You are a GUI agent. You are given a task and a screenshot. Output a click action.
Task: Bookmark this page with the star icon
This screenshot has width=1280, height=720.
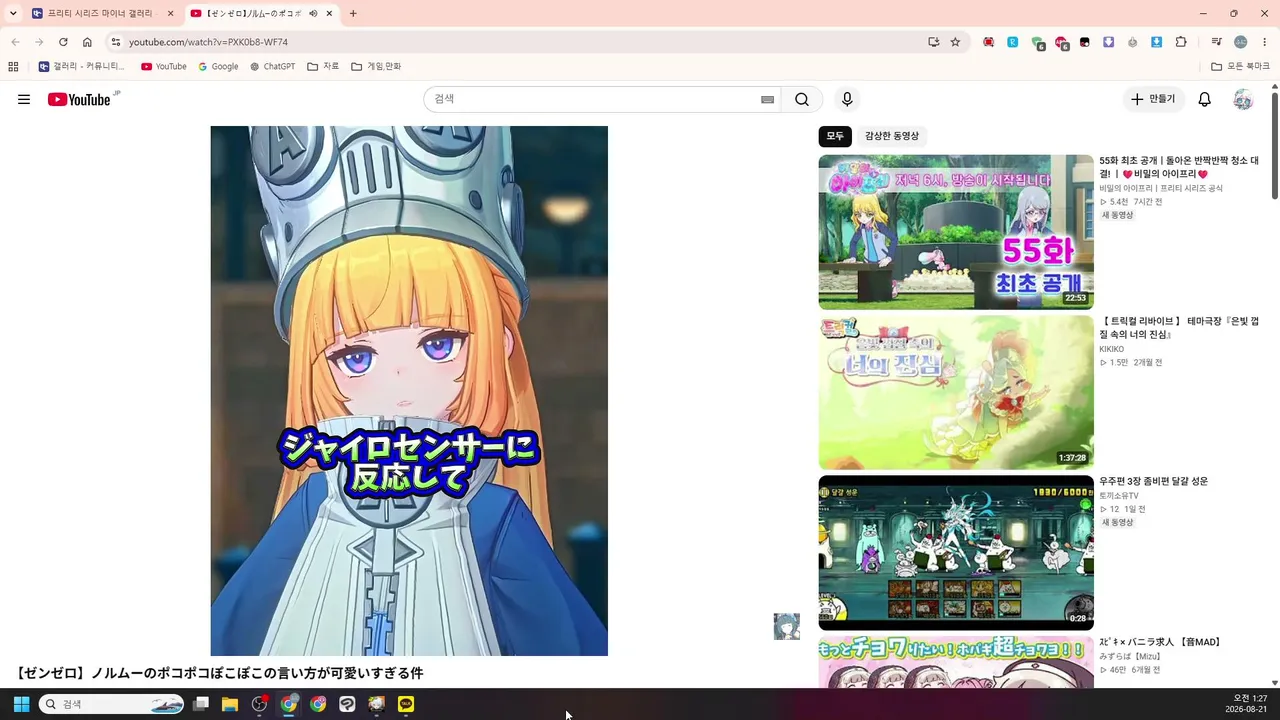955,42
